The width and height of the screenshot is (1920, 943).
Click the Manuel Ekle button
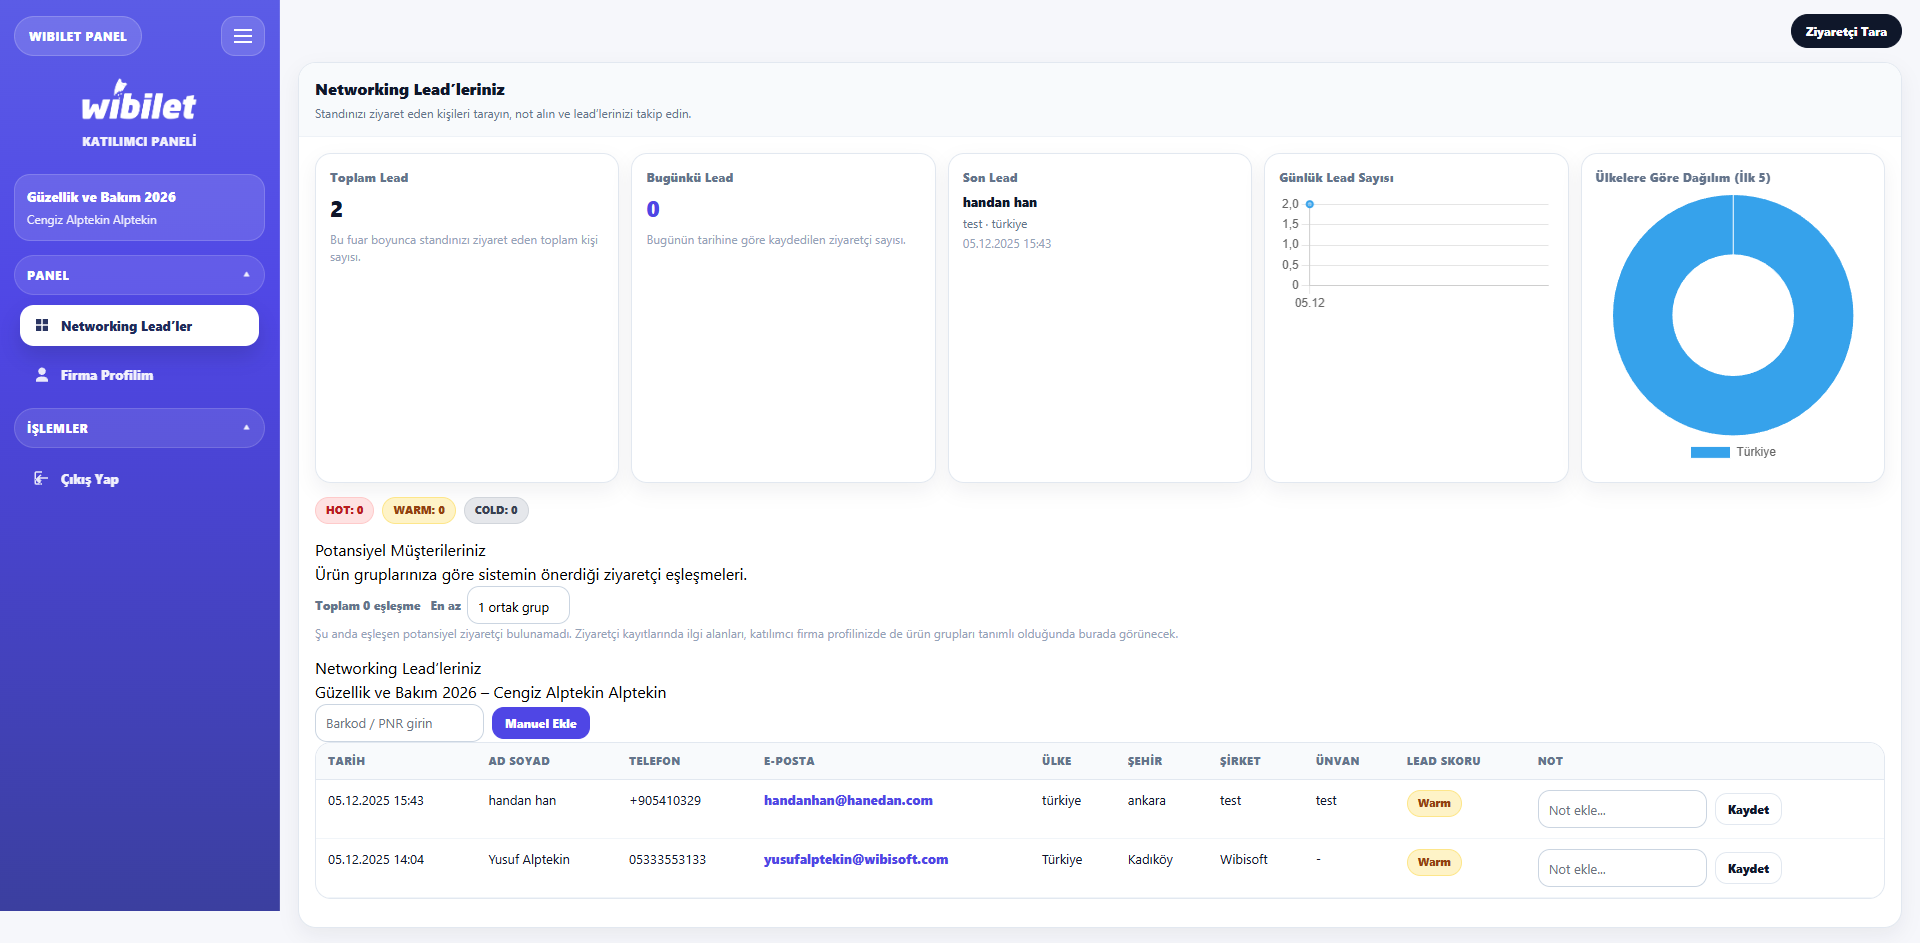tap(540, 723)
